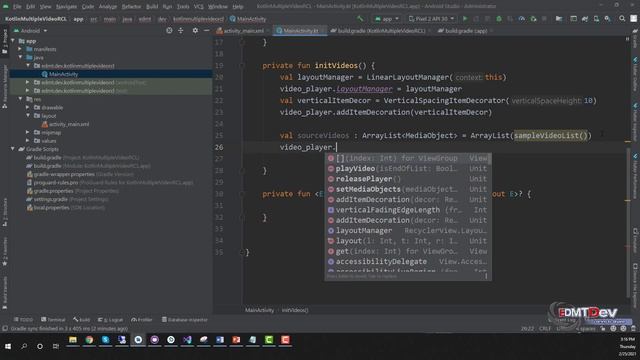Image resolution: width=640 pixels, height=360 pixels.
Task: Expand the mipmap folder
Action: tap(28, 132)
